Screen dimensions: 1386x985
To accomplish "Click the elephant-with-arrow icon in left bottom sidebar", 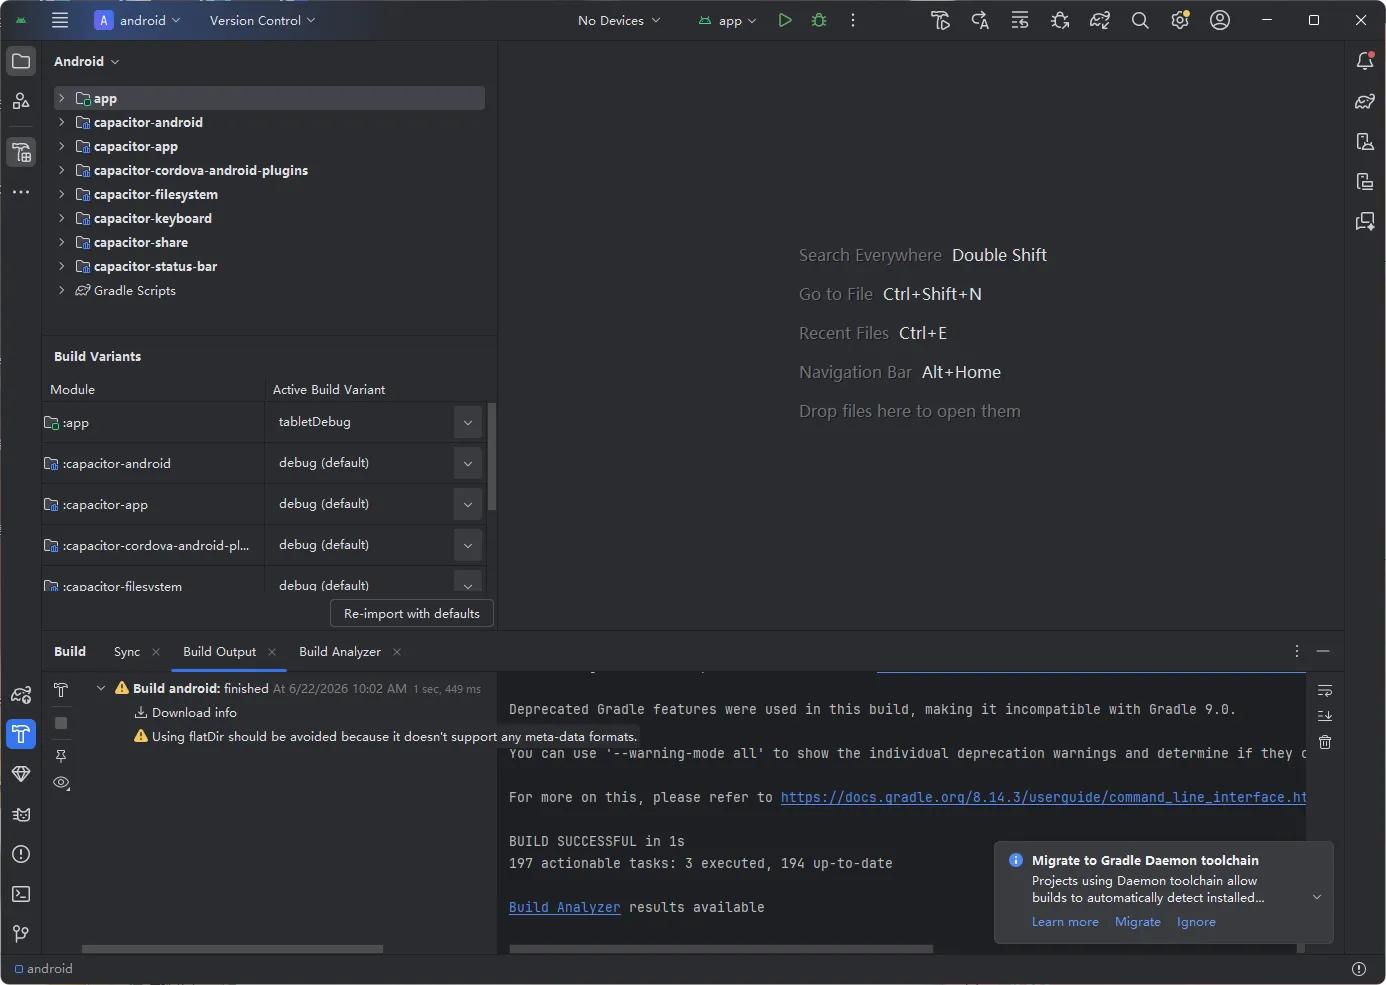I will [x=21, y=694].
